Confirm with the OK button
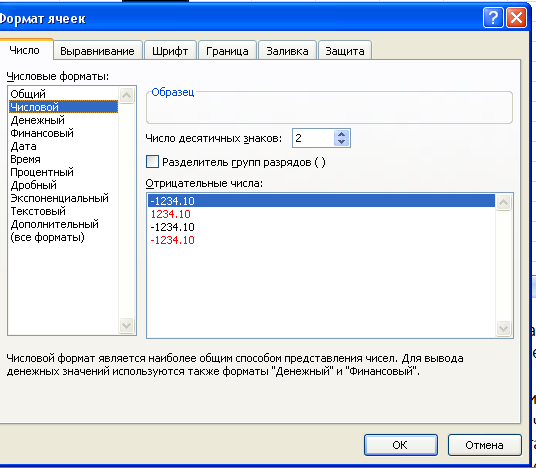Image resolution: width=536 pixels, height=468 pixels. pyautogui.click(x=401, y=445)
